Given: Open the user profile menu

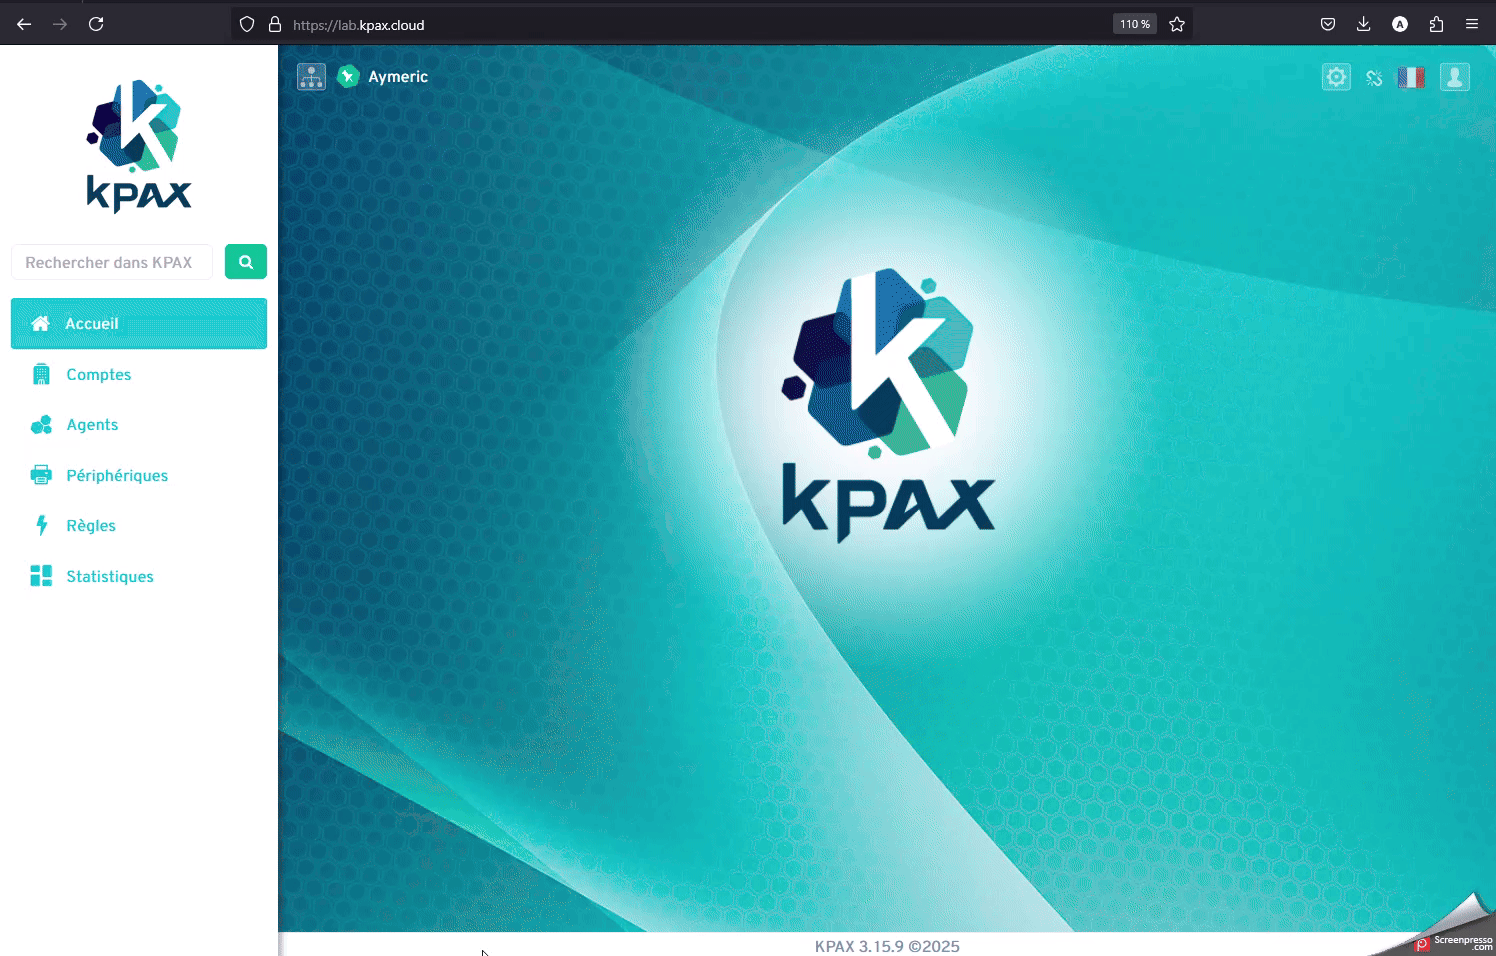Looking at the screenshot, I should coord(1455,77).
